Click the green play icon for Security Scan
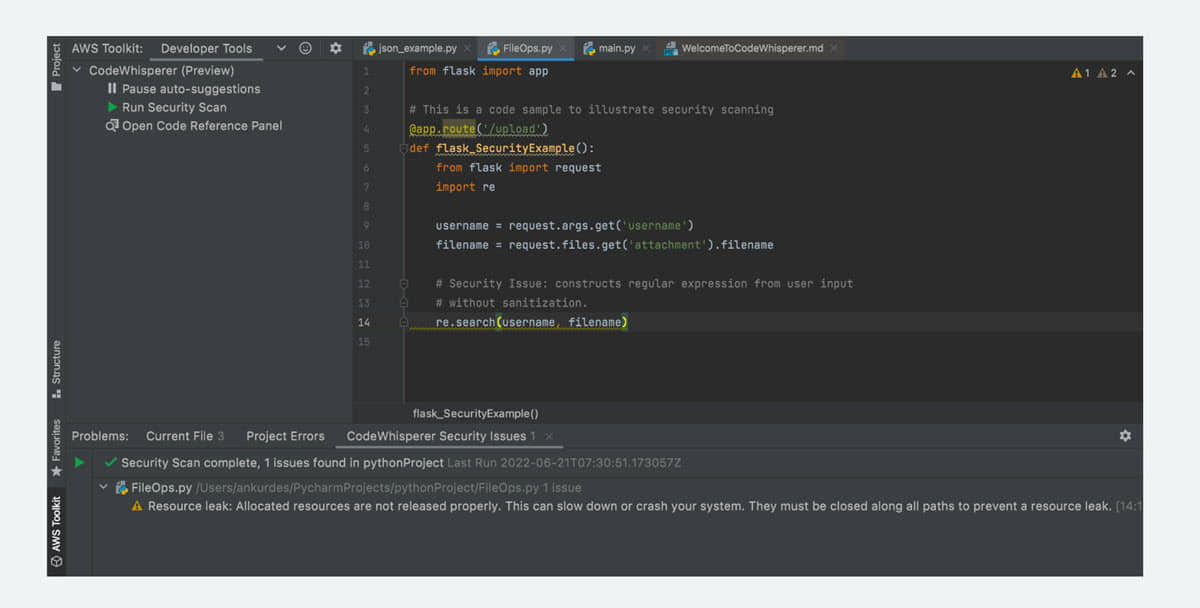Image resolution: width=1200 pixels, height=608 pixels. (112, 107)
